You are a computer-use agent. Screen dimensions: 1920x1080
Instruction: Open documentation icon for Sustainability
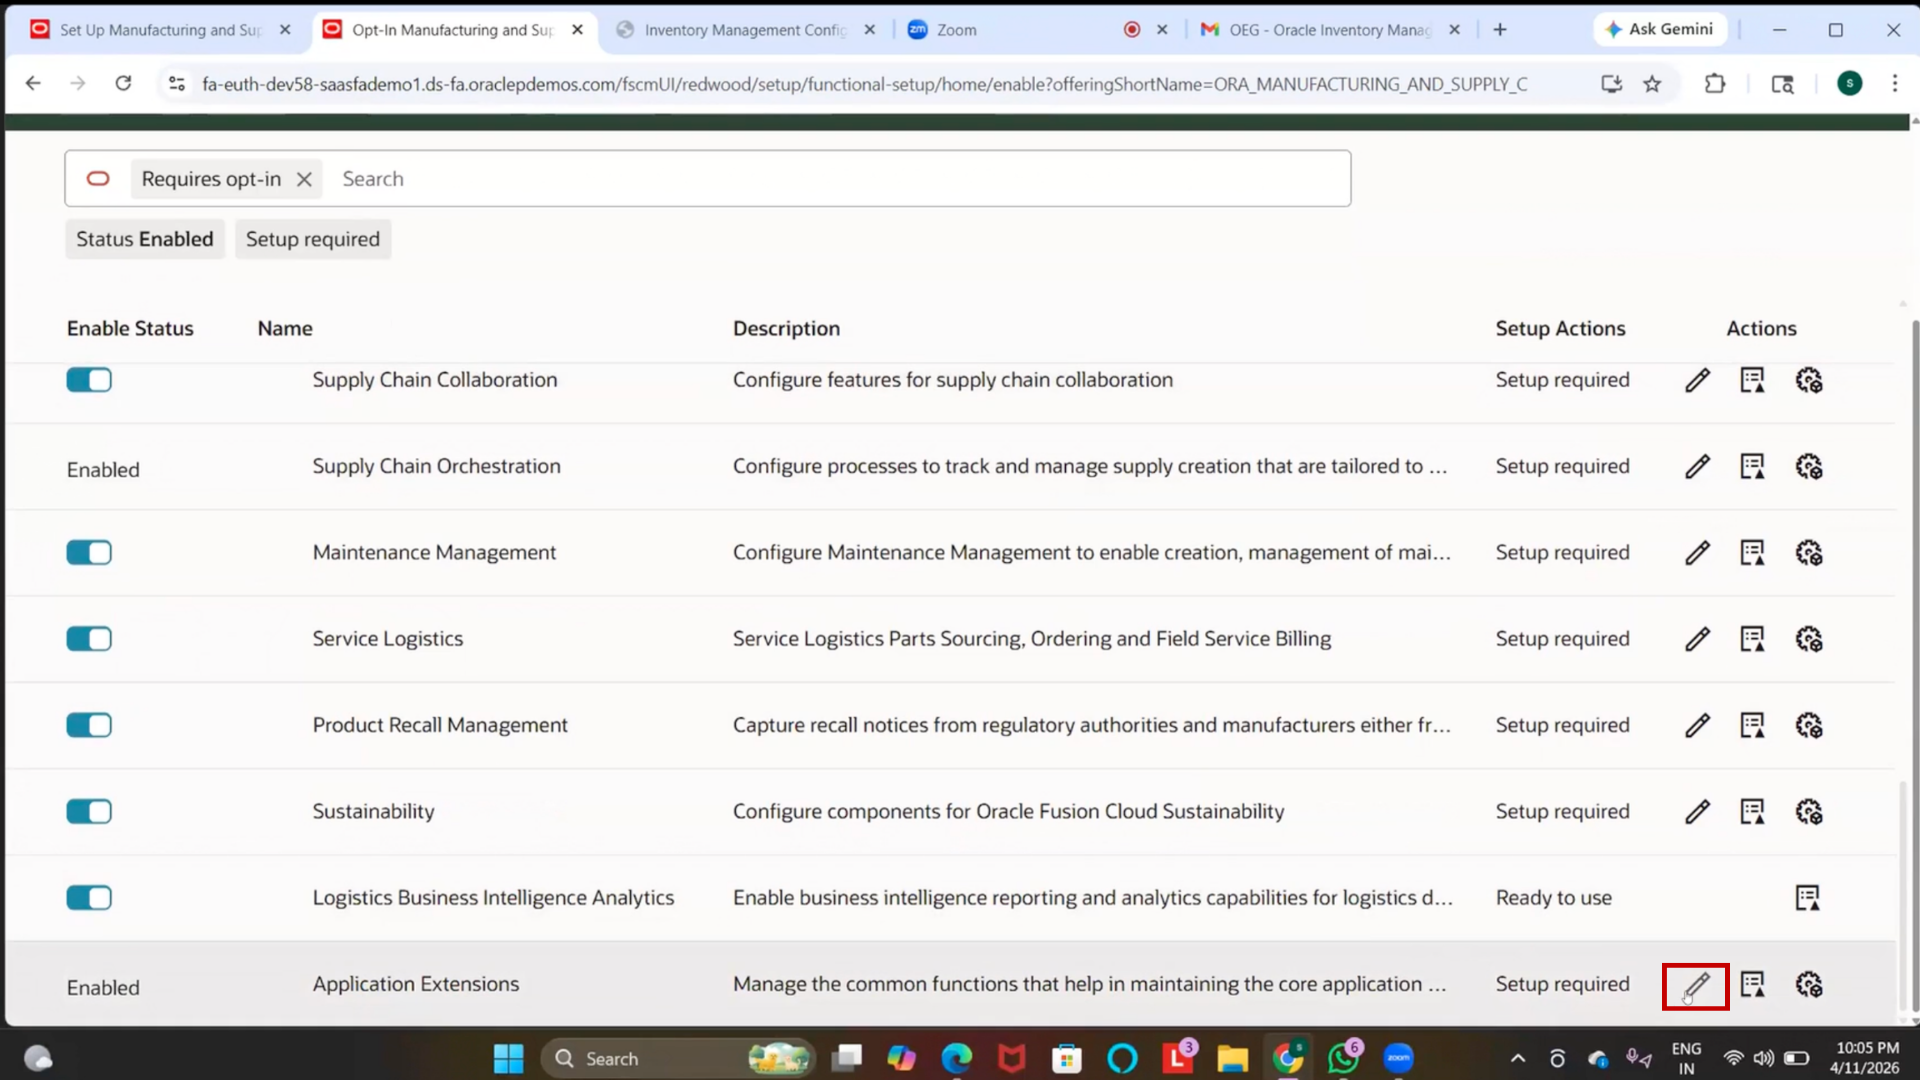(x=1752, y=811)
